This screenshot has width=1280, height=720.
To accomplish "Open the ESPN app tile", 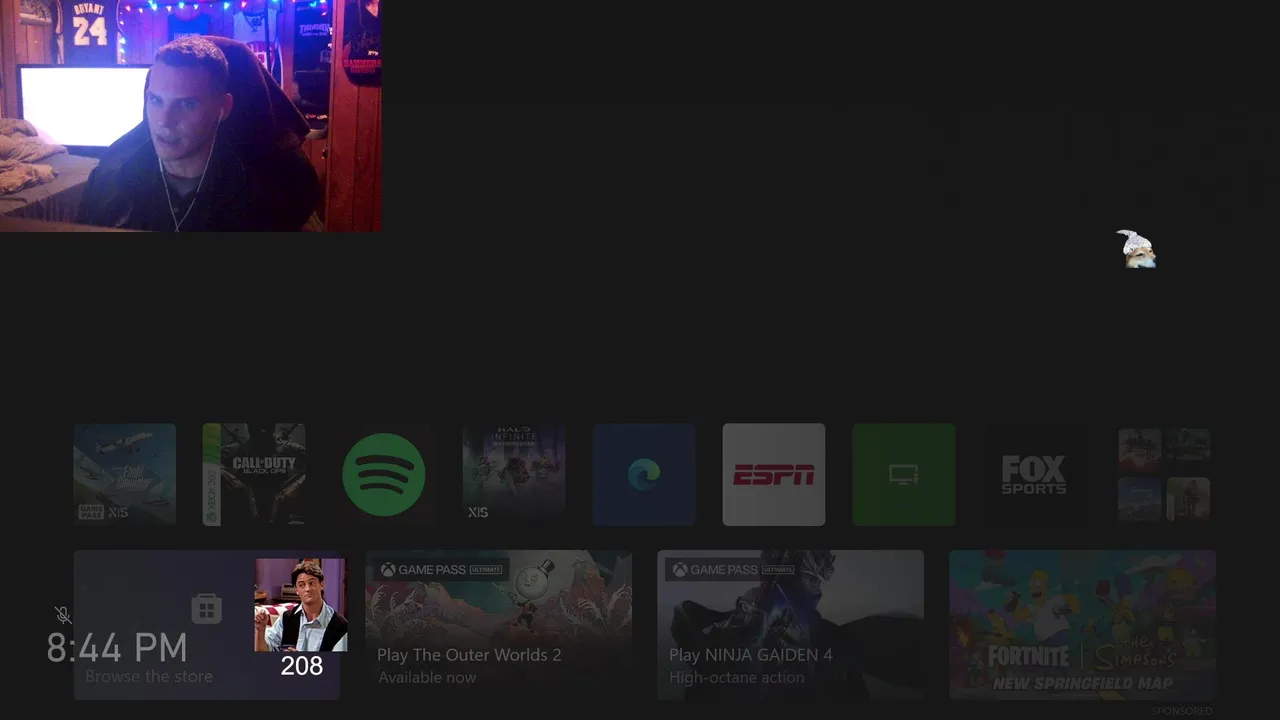I will coord(774,474).
